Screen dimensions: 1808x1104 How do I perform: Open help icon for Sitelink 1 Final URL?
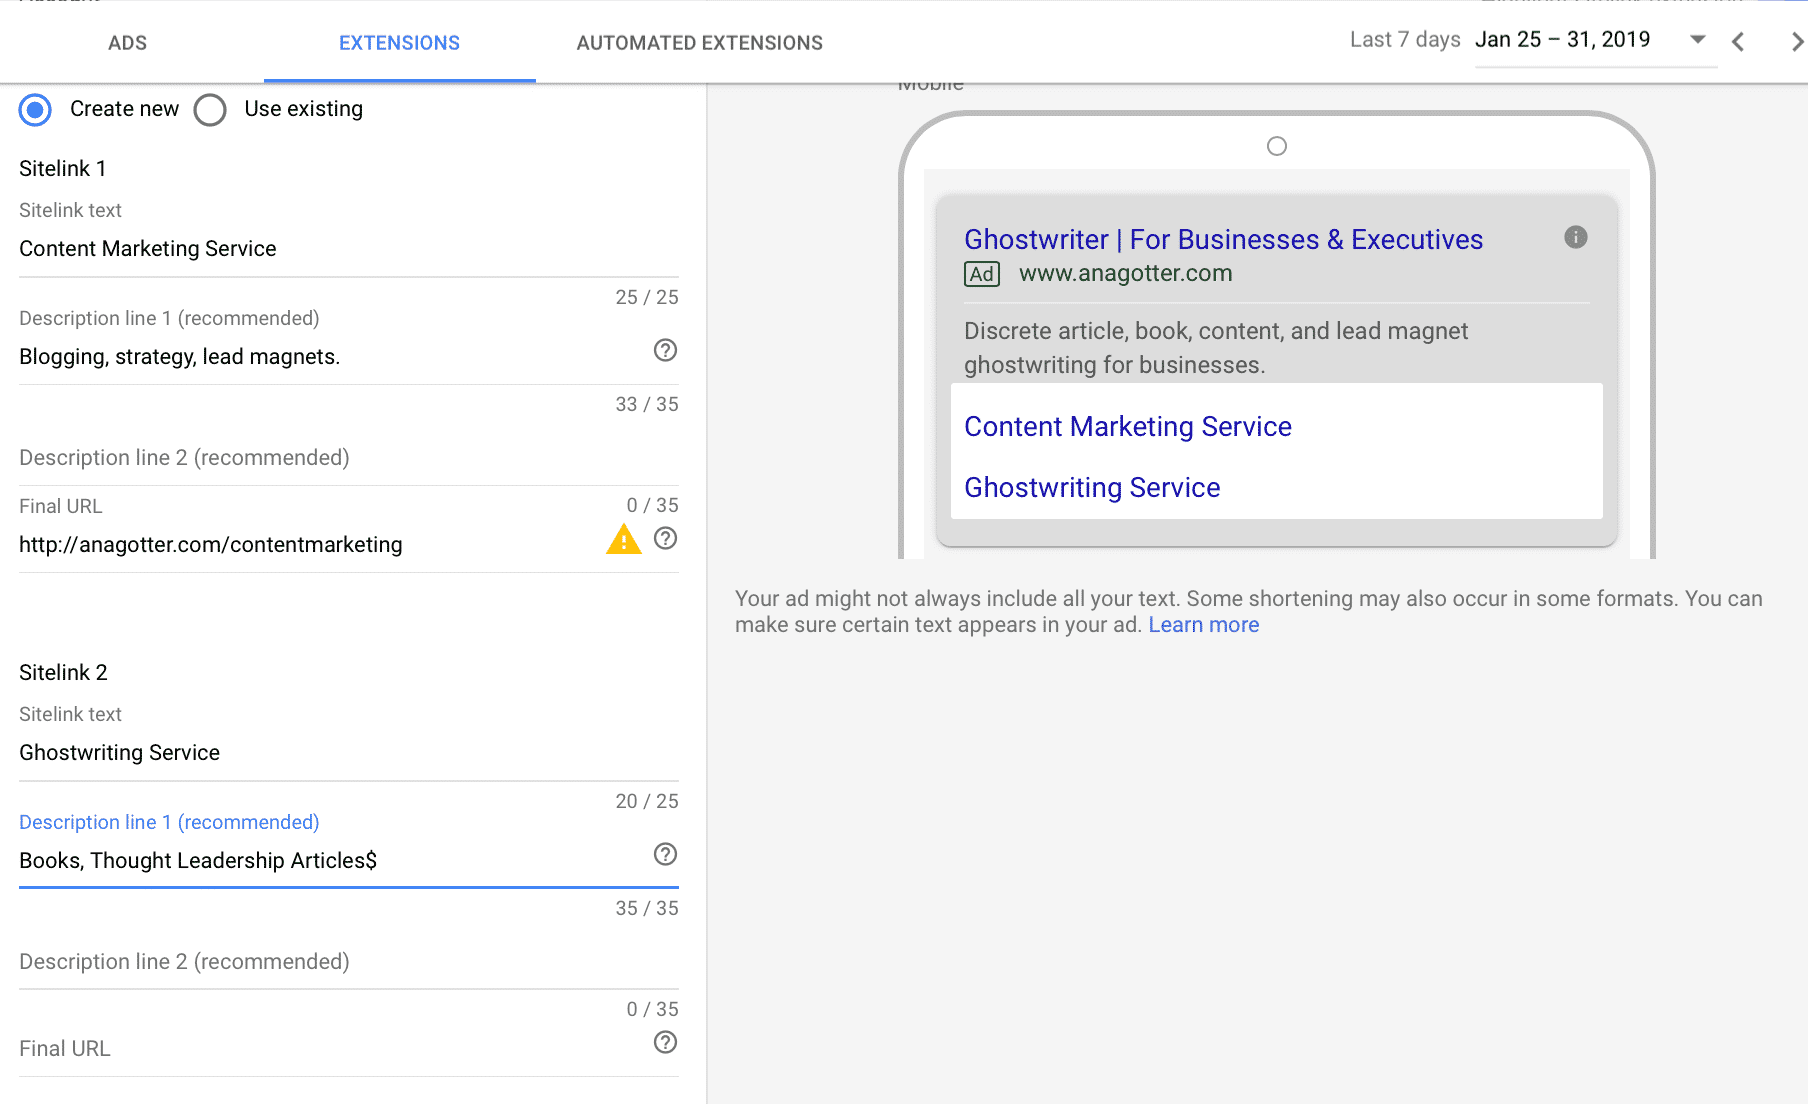click(x=665, y=538)
